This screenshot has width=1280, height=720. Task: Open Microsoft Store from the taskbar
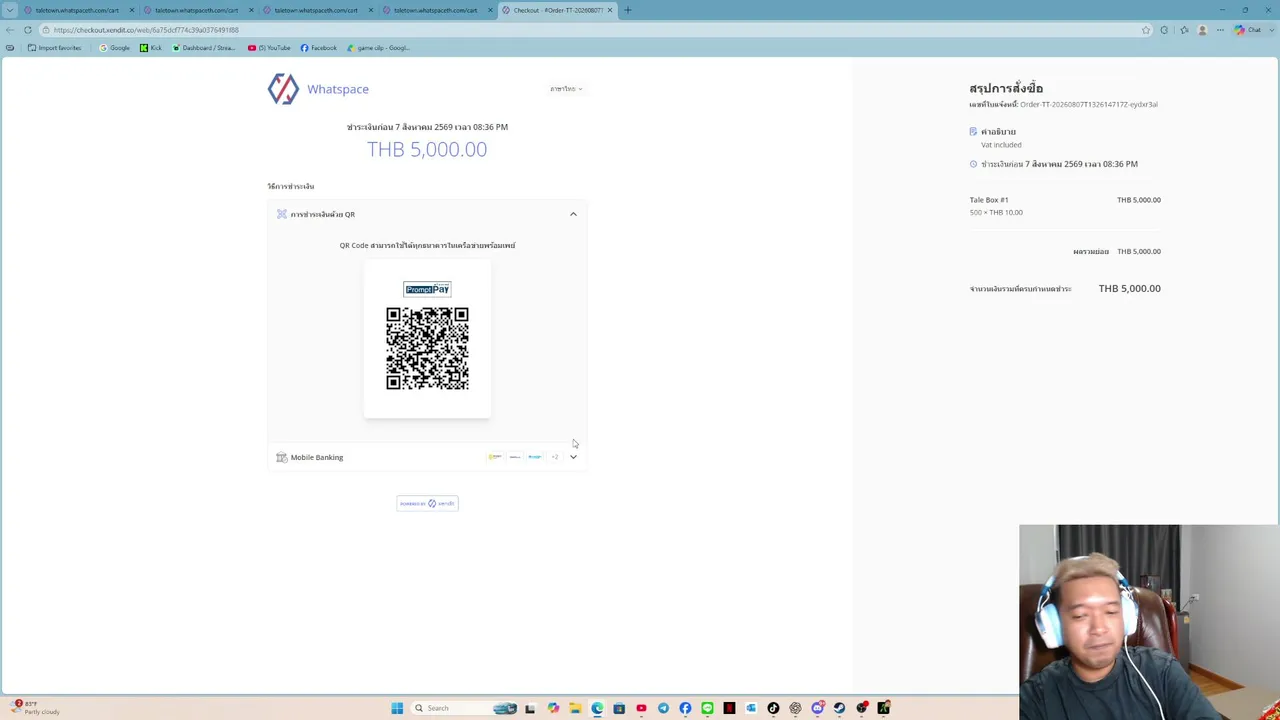coord(619,708)
